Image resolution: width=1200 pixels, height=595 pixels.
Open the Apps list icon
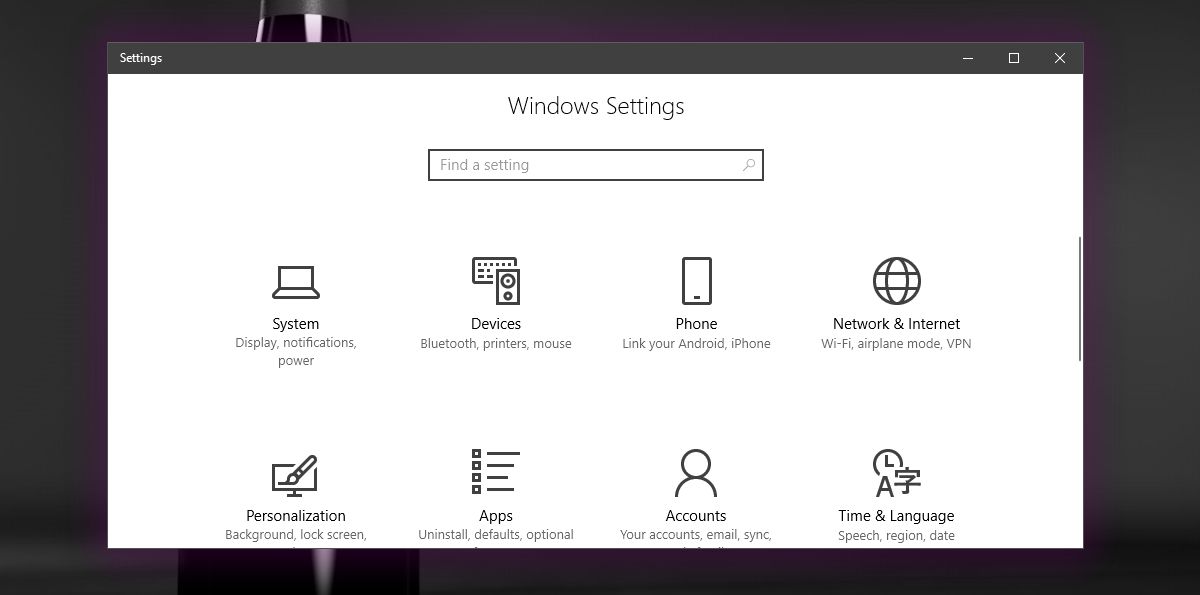click(x=496, y=472)
